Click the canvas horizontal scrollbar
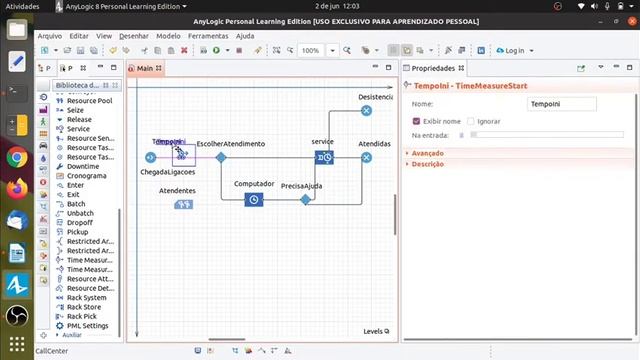The width and height of the screenshot is (640, 360). pos(227,339)
